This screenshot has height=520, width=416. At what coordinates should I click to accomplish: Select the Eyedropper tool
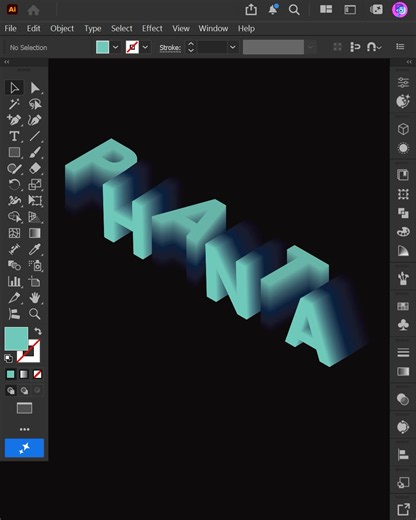35,249
